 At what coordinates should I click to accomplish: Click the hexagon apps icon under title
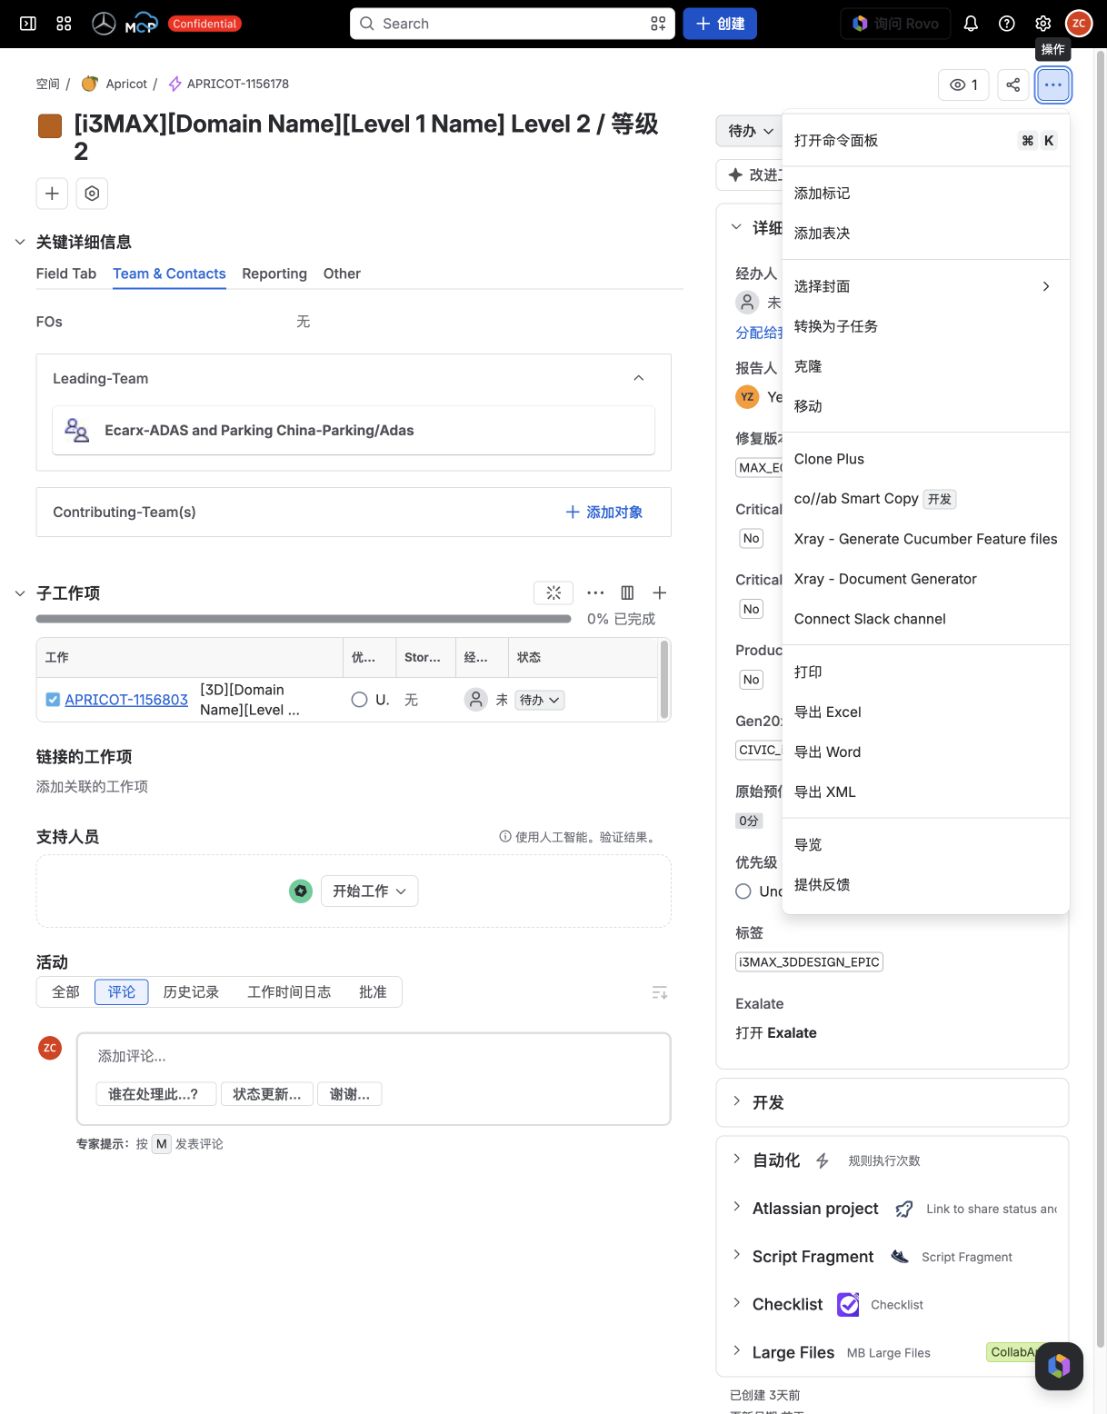[92, 193]
